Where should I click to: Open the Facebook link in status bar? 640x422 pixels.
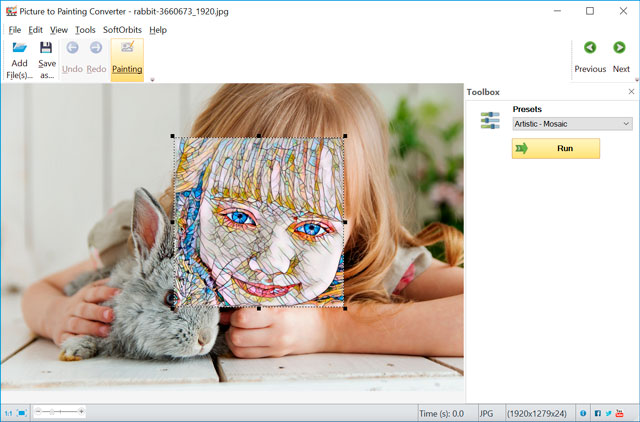[x=598, y=412]
